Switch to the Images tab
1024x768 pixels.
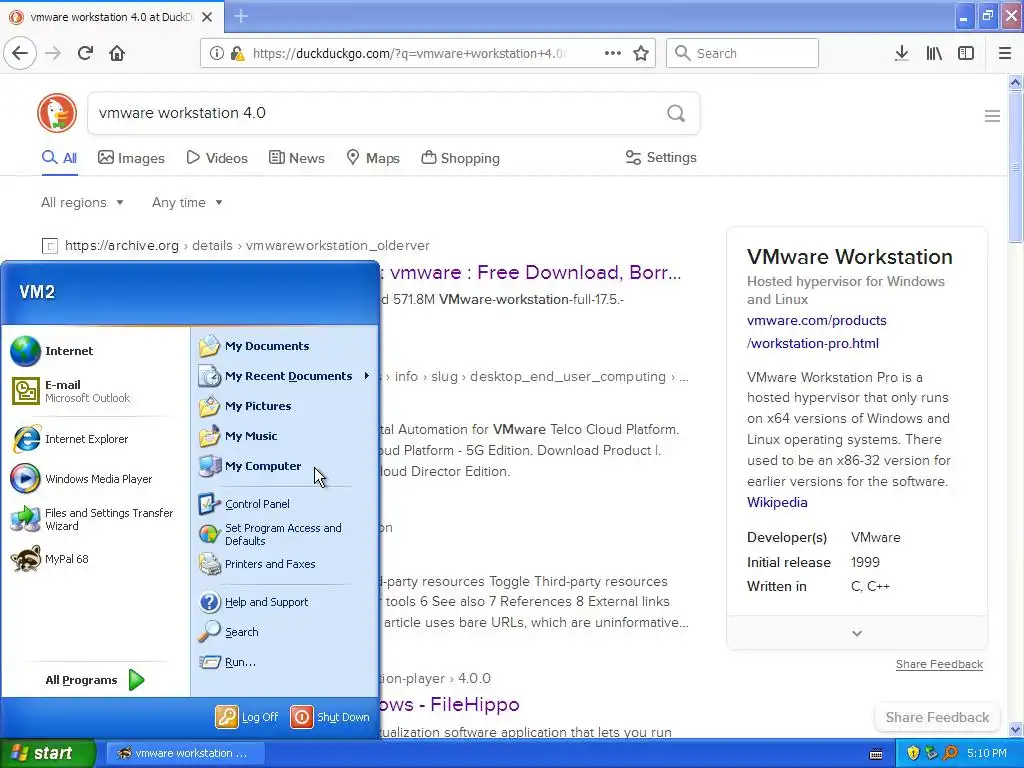pyautogui.click(x=131, y=158)
